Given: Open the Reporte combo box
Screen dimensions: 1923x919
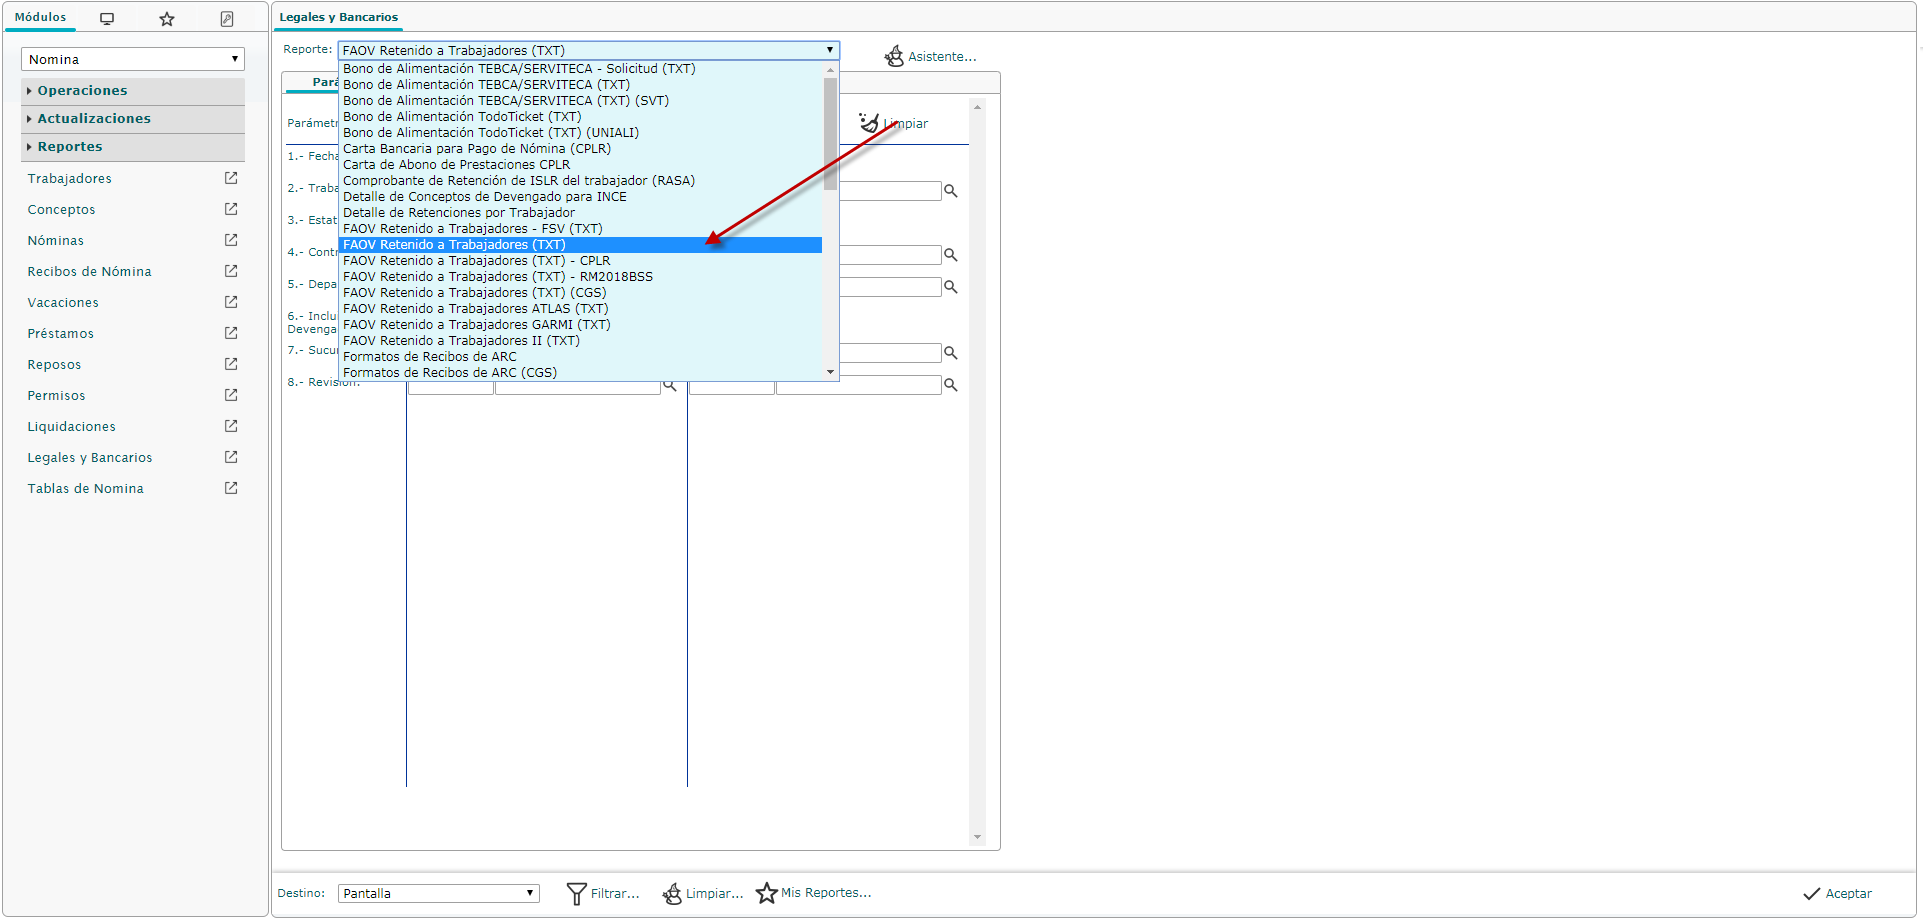Looking at the screenshot, I should (588, 50).
